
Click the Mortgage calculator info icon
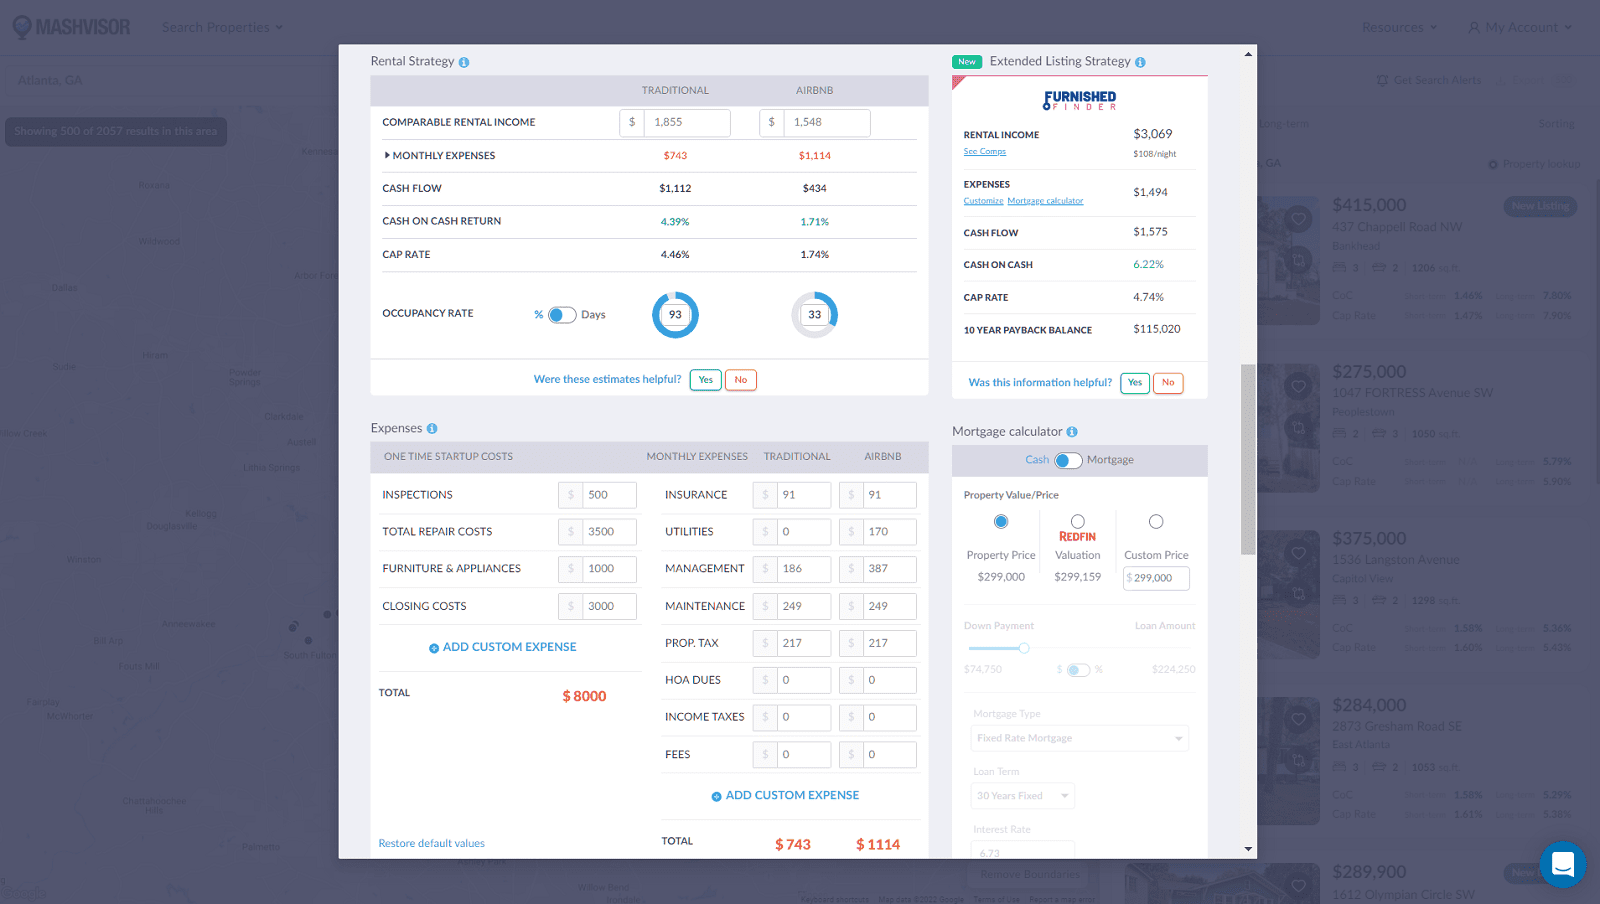pyautogui.click(x=1072, y=432)
